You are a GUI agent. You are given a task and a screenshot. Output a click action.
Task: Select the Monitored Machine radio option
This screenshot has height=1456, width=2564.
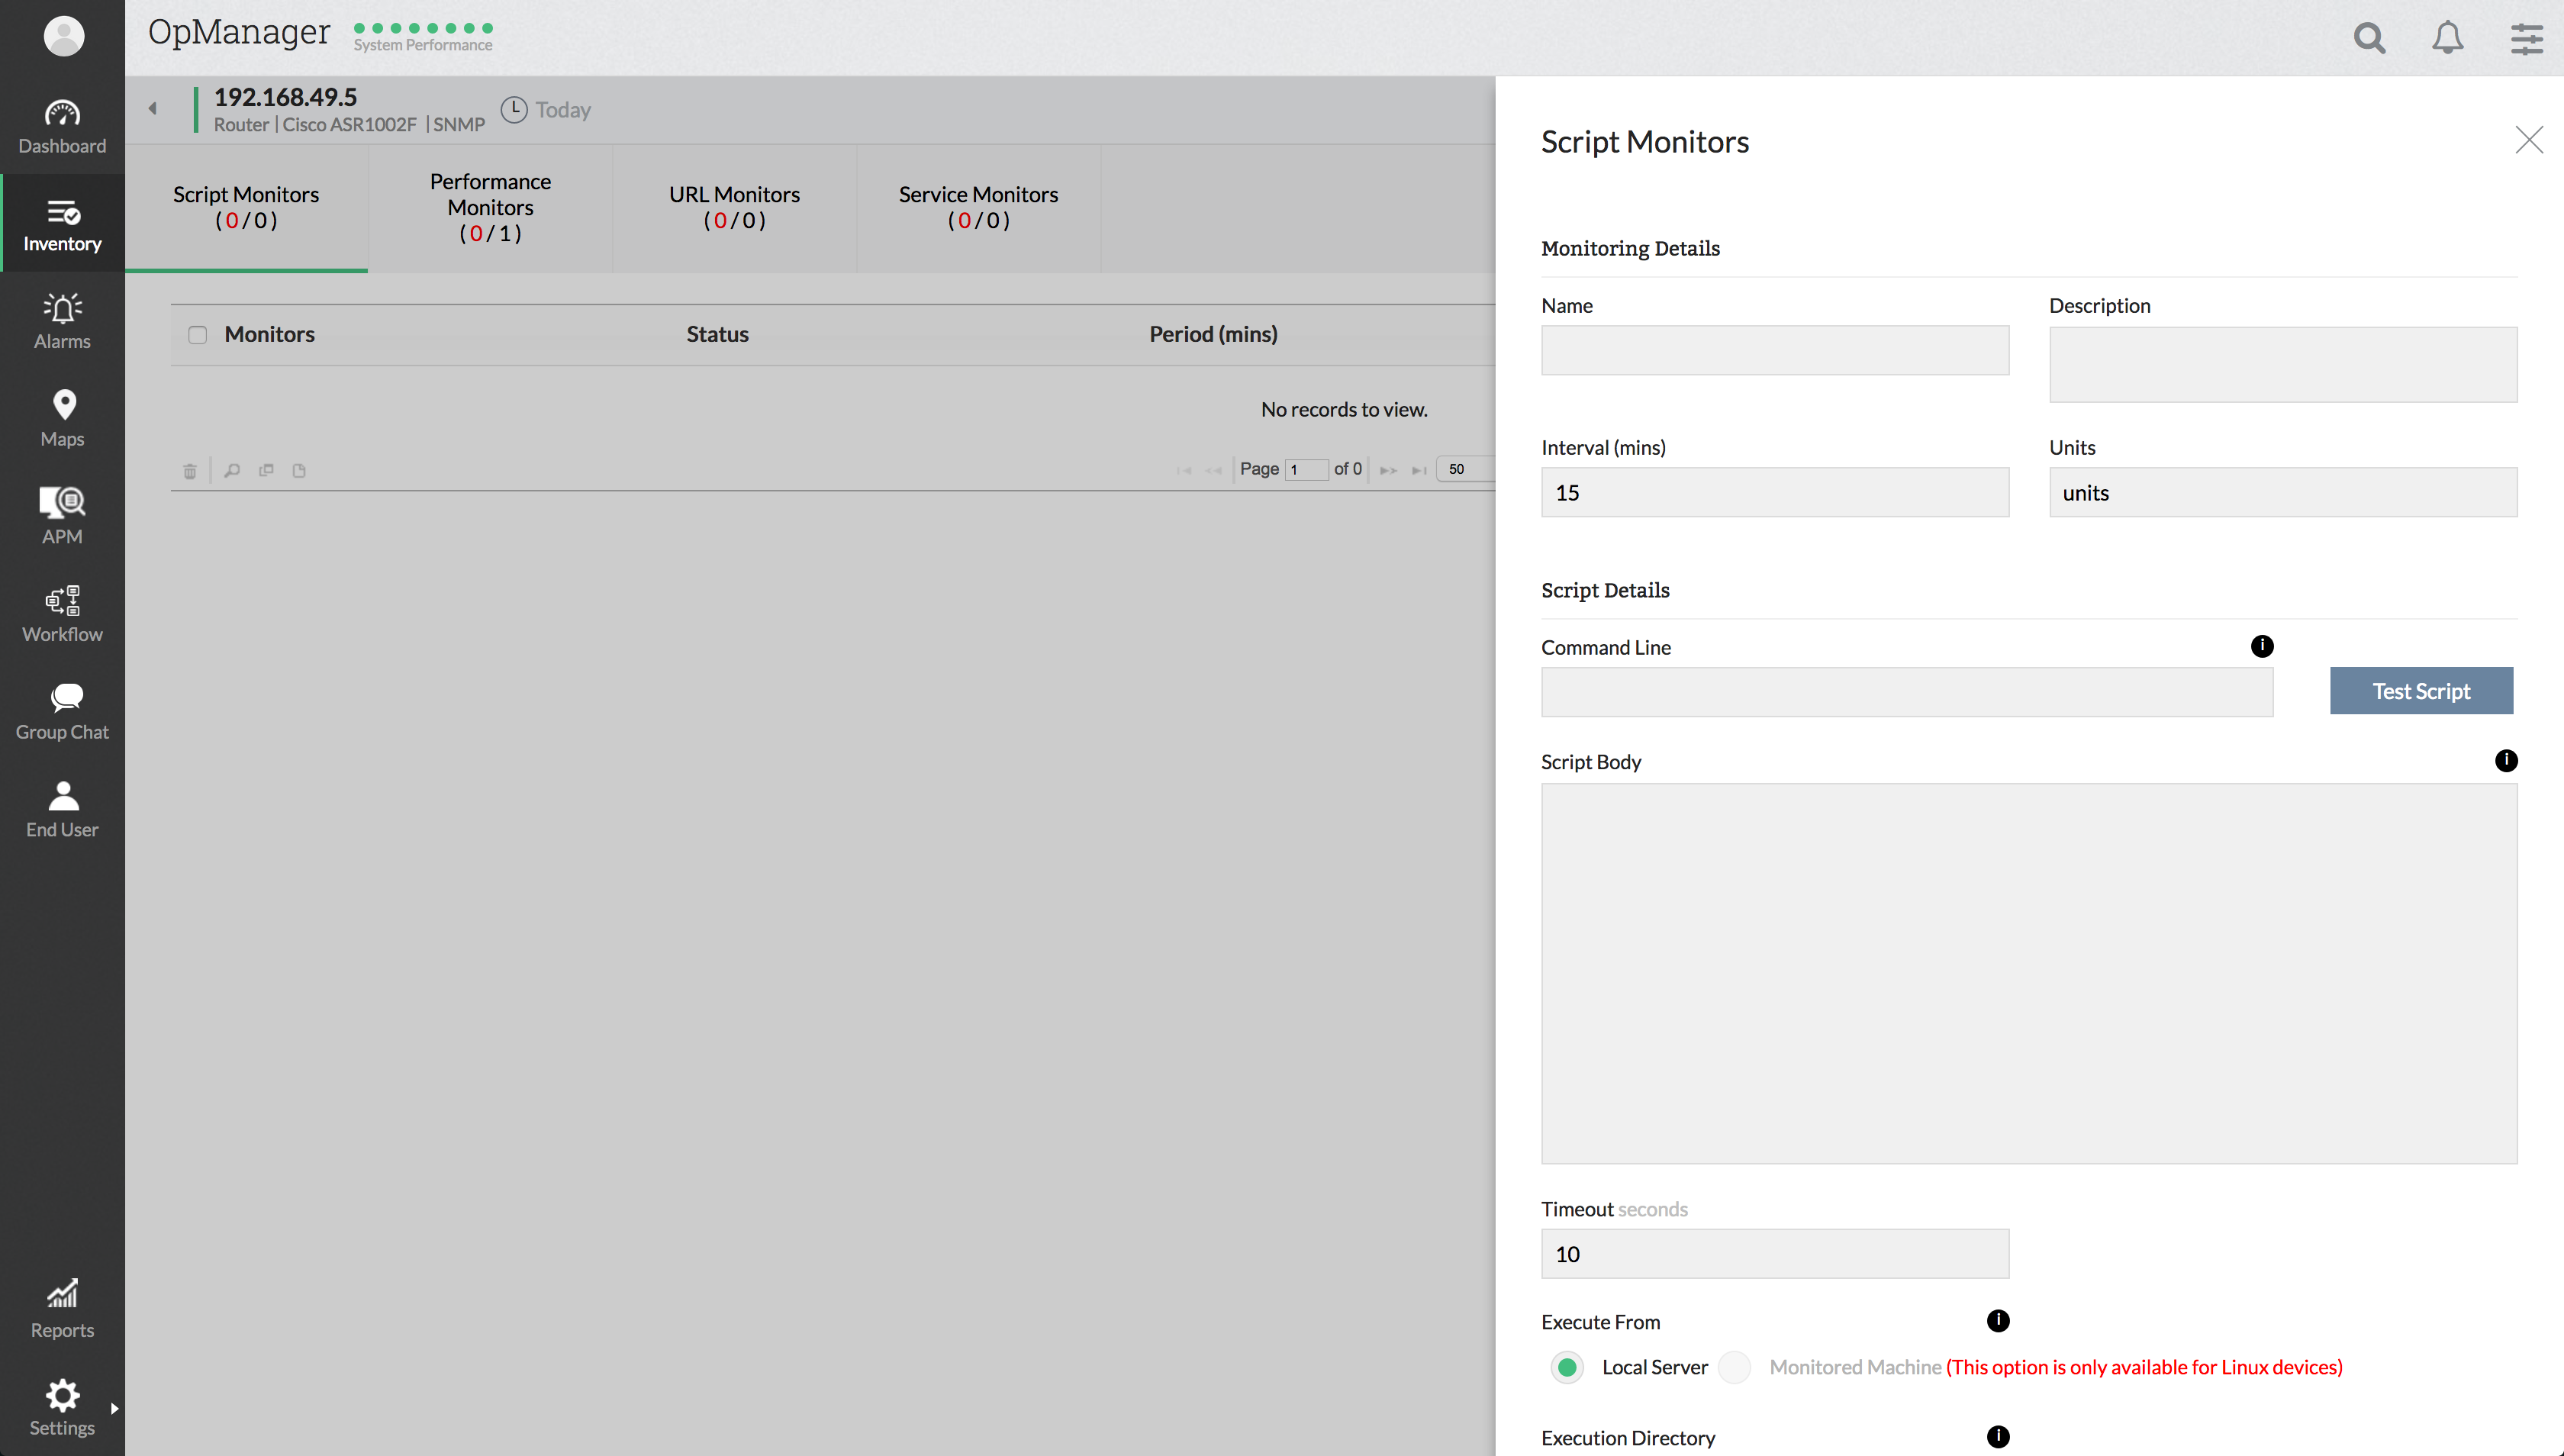pos(1735,1367)
